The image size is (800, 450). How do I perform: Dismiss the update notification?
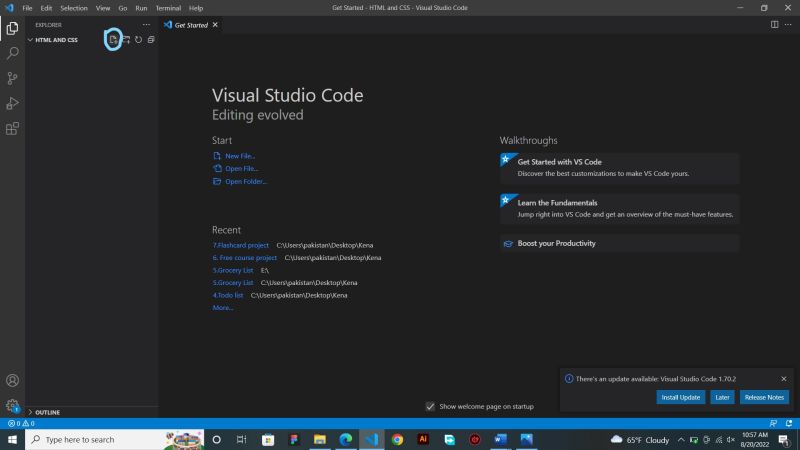pyautogui.click(x=784, y=379)
